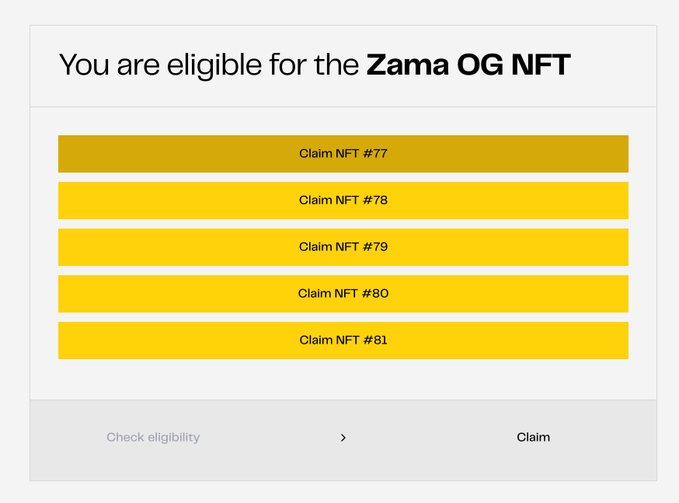This screenshot has width=679, height=503.
Task: Go back to the Check eligibility step
Action: [153, 437]
